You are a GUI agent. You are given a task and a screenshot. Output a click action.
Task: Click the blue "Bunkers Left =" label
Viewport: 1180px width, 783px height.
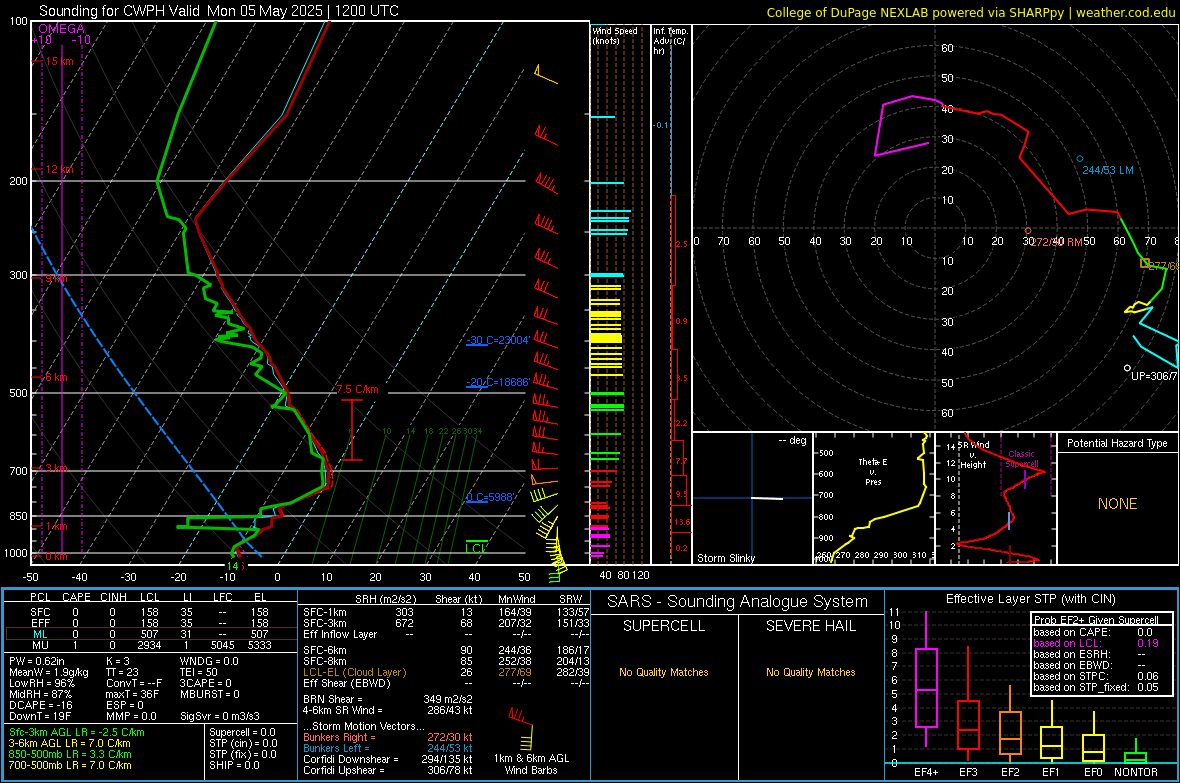pyautogui.click(x=336, y=748)
